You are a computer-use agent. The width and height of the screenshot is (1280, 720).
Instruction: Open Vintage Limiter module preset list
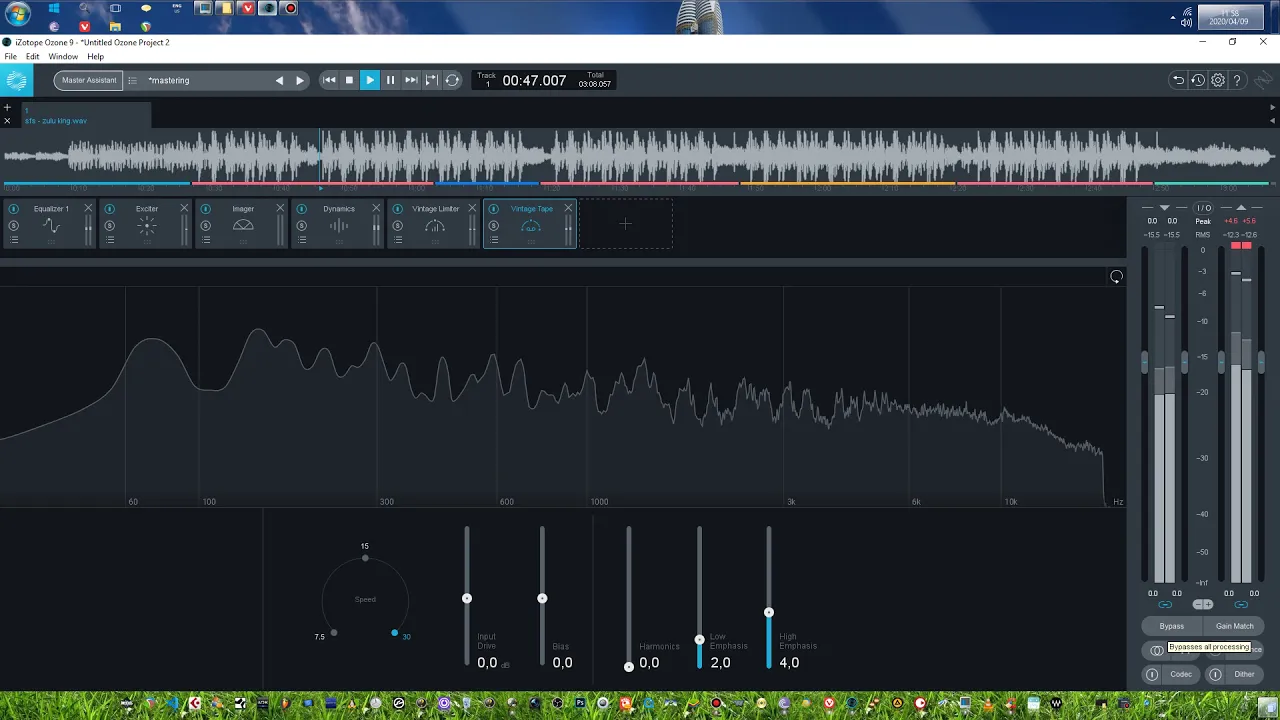click(x=398, y=240)
